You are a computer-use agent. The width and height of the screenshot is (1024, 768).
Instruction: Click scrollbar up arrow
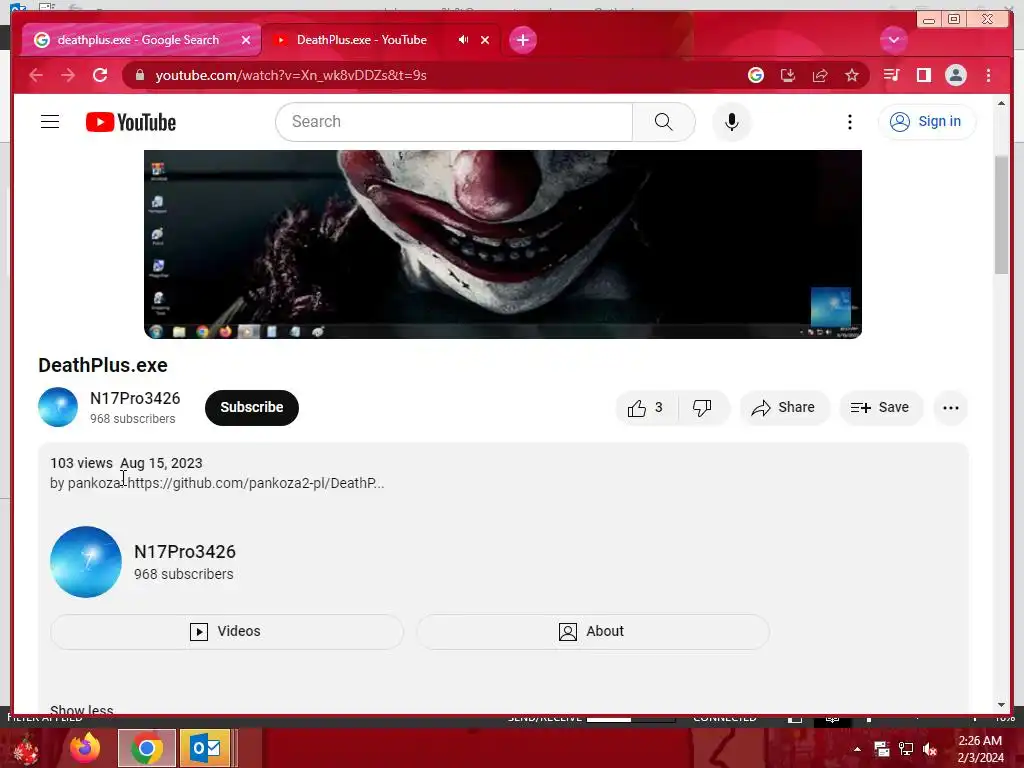tap(1001, 103)
